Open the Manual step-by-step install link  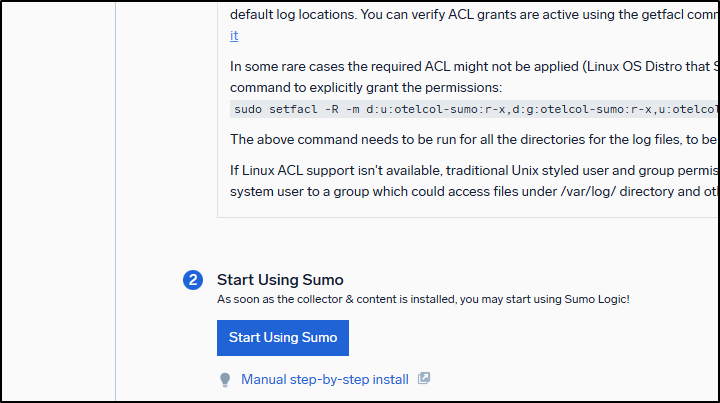[324, 380]
